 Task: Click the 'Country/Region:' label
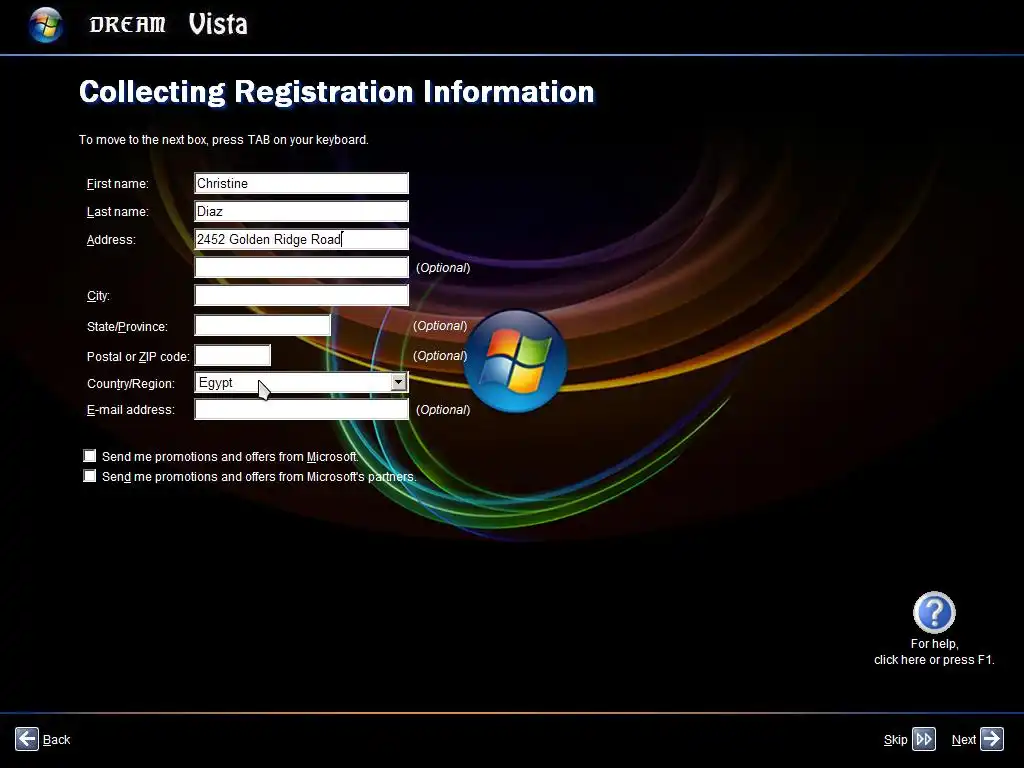[x=131, y=383]
